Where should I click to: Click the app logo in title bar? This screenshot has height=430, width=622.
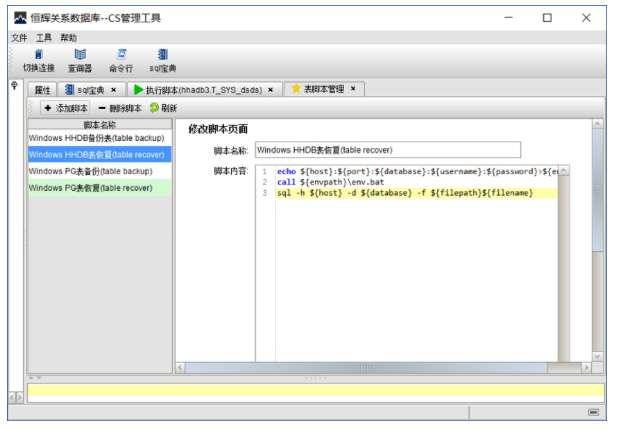point(20,18)
